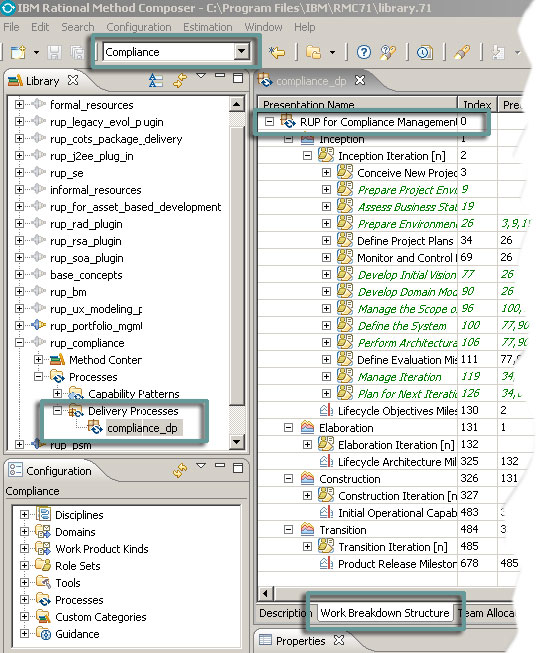The width and height of the screenshot is (539, 653).
Task: Select compliance_dp in Library tree
Action: tap(142, 428)
